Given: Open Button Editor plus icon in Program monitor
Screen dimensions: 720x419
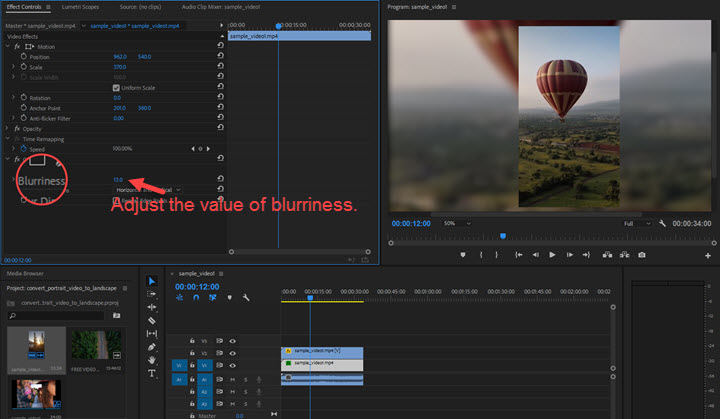Looking at the screenshot, I should pyautogui.click(x=708, y=255).
